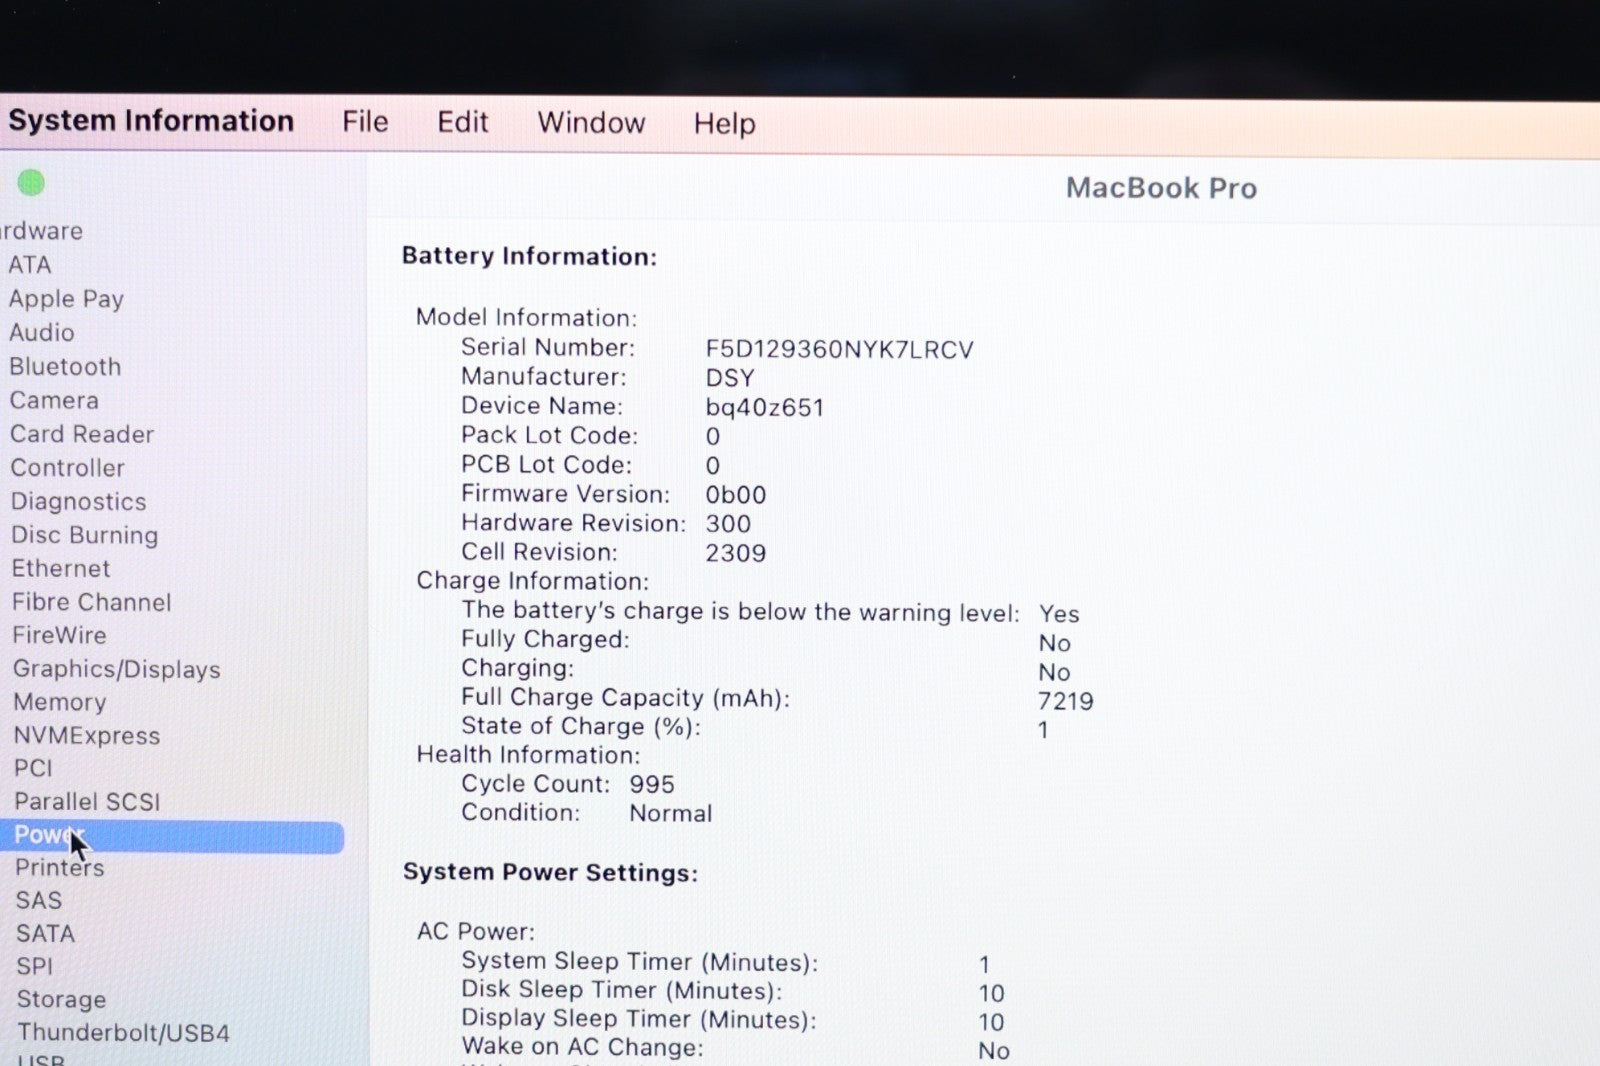Click the AC Power label
The width and height of the screenshot is (1600, 1066).
coord(476,931)
